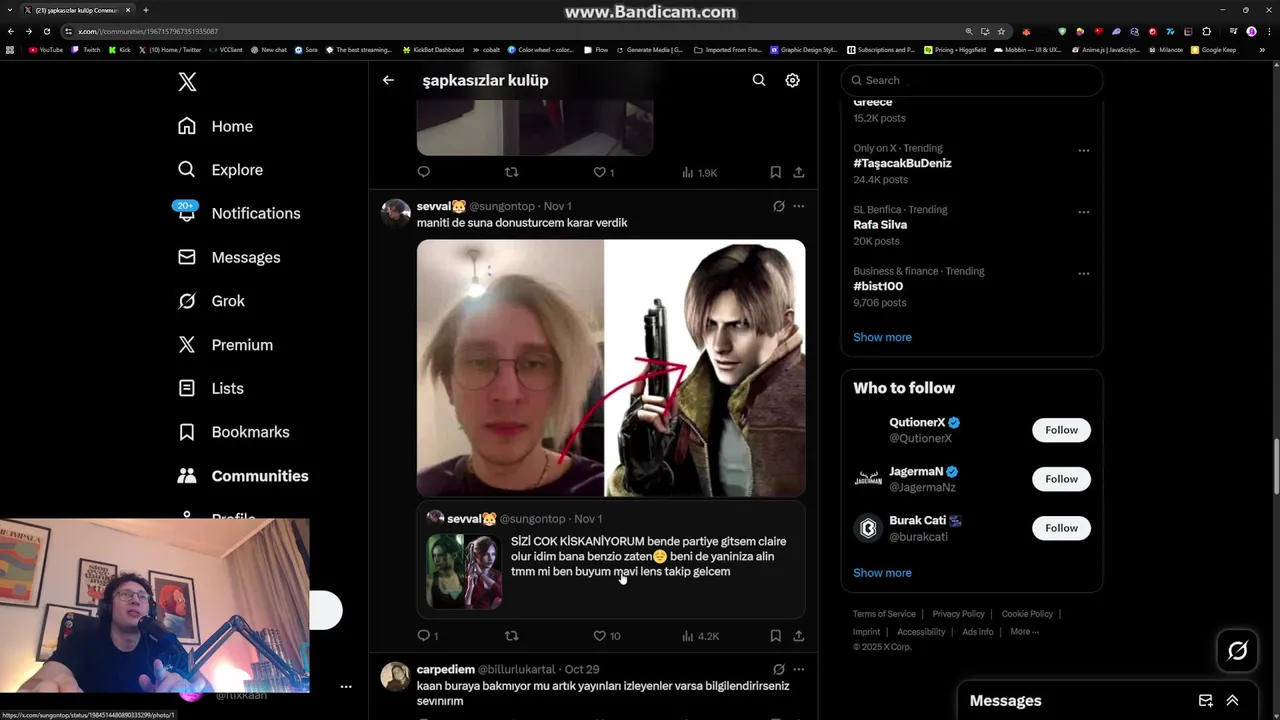Click Show more under Who to follow
Viewport: 1280px width, 720px height.
pos(882,573)
